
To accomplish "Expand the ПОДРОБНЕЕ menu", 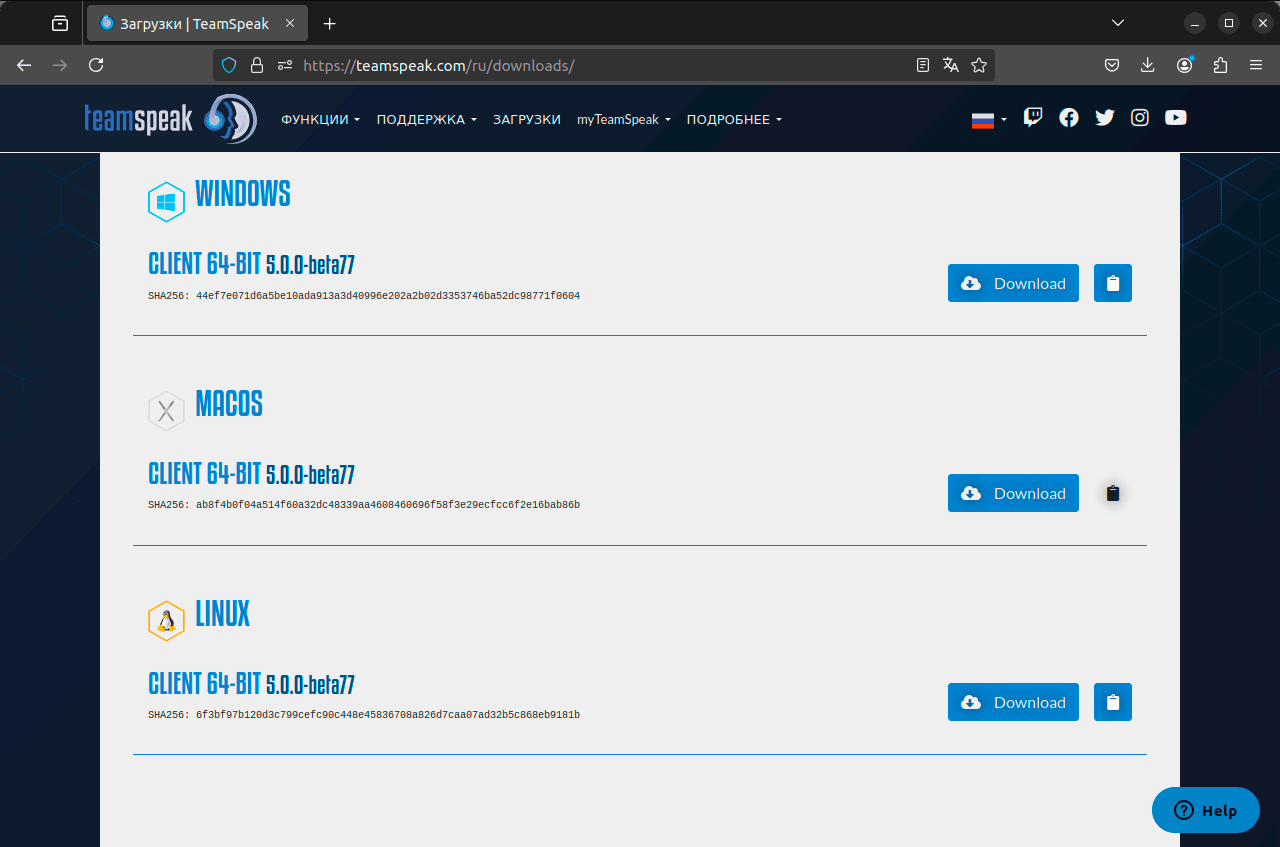I will (x=734, y=120).
